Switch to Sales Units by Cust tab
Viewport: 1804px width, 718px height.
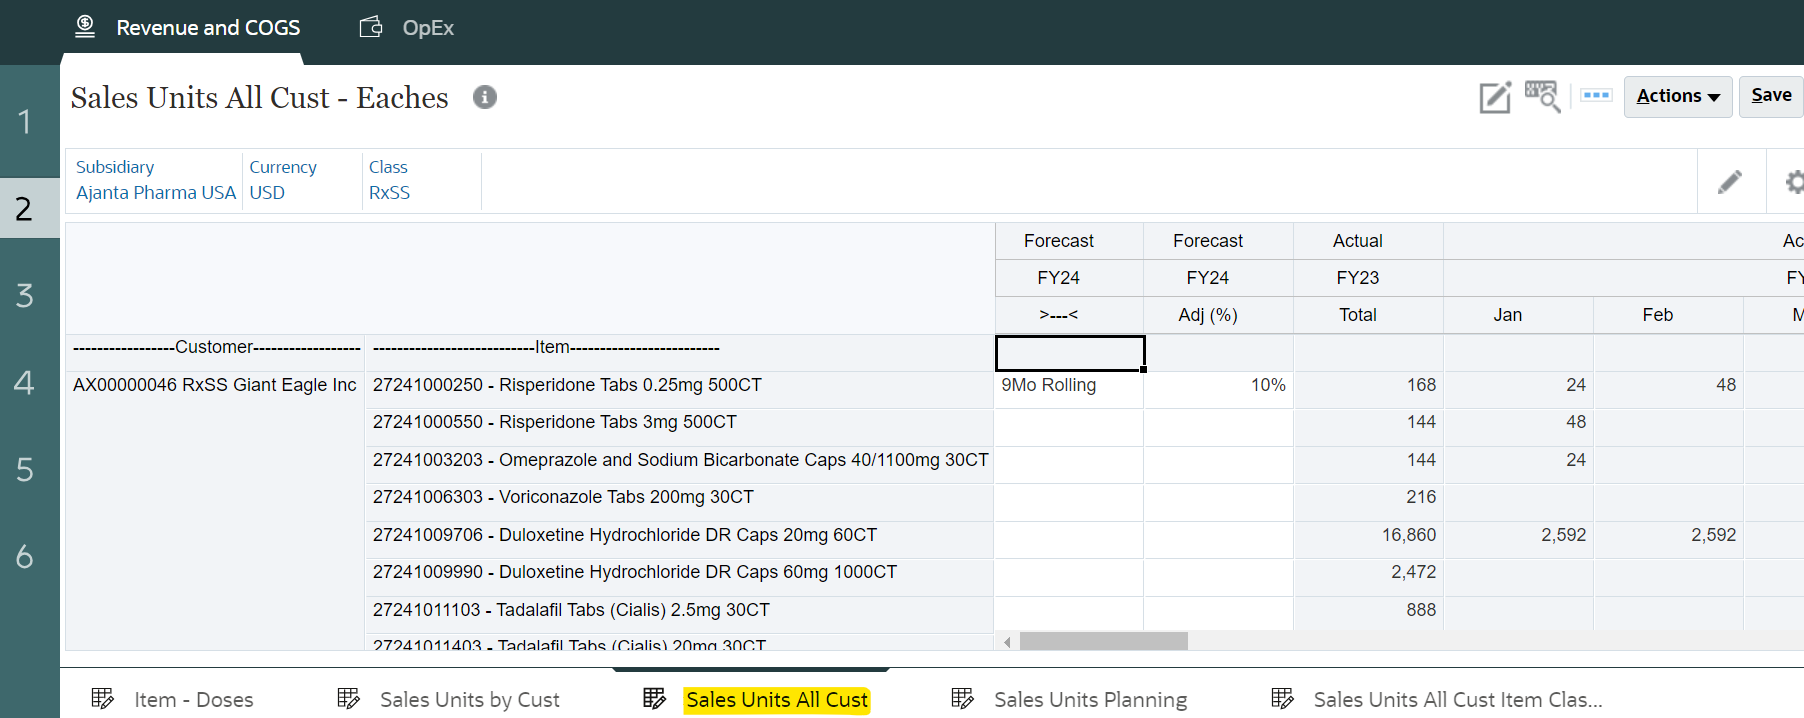click(x=469, y=700)
